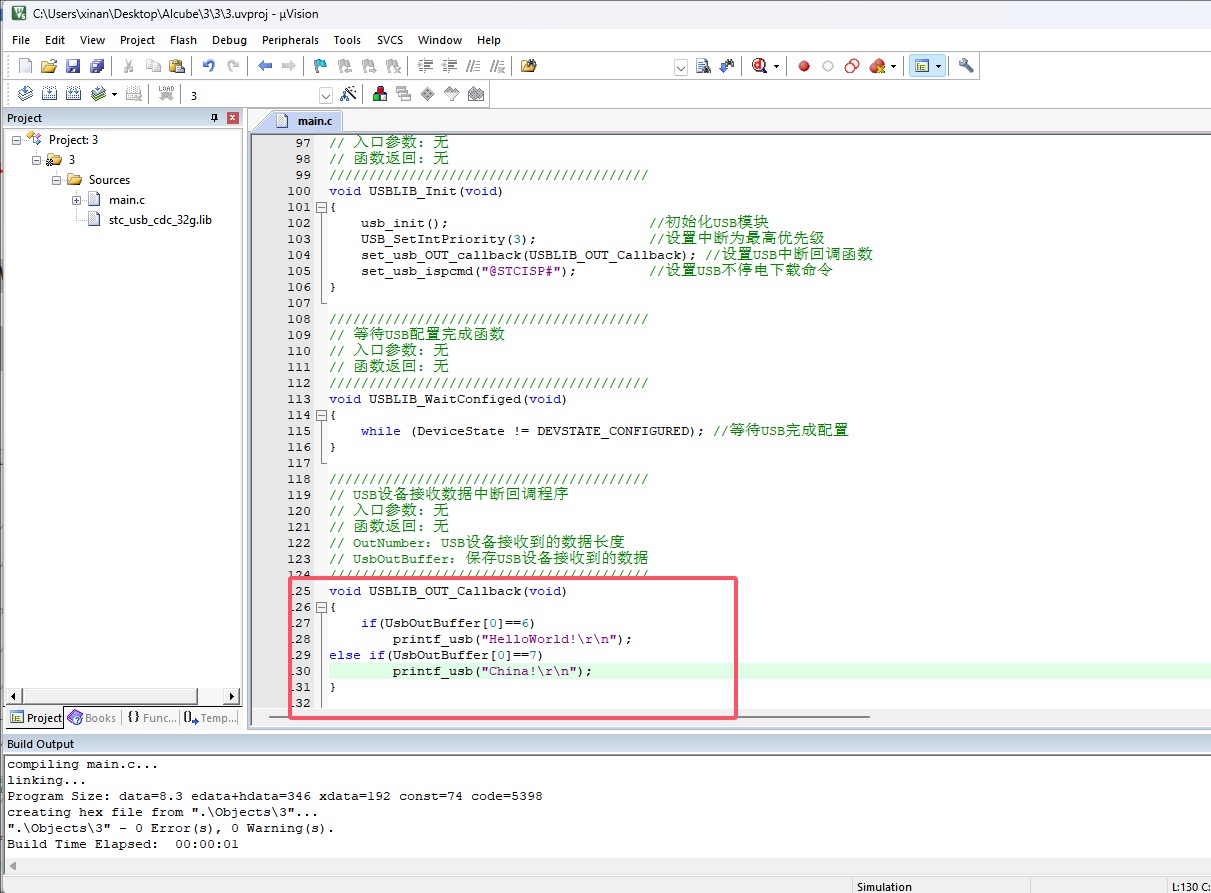Screen dimensions: 1211x893
Task: Insert a breakpoint using red dot icon
Action: point(803,66)
